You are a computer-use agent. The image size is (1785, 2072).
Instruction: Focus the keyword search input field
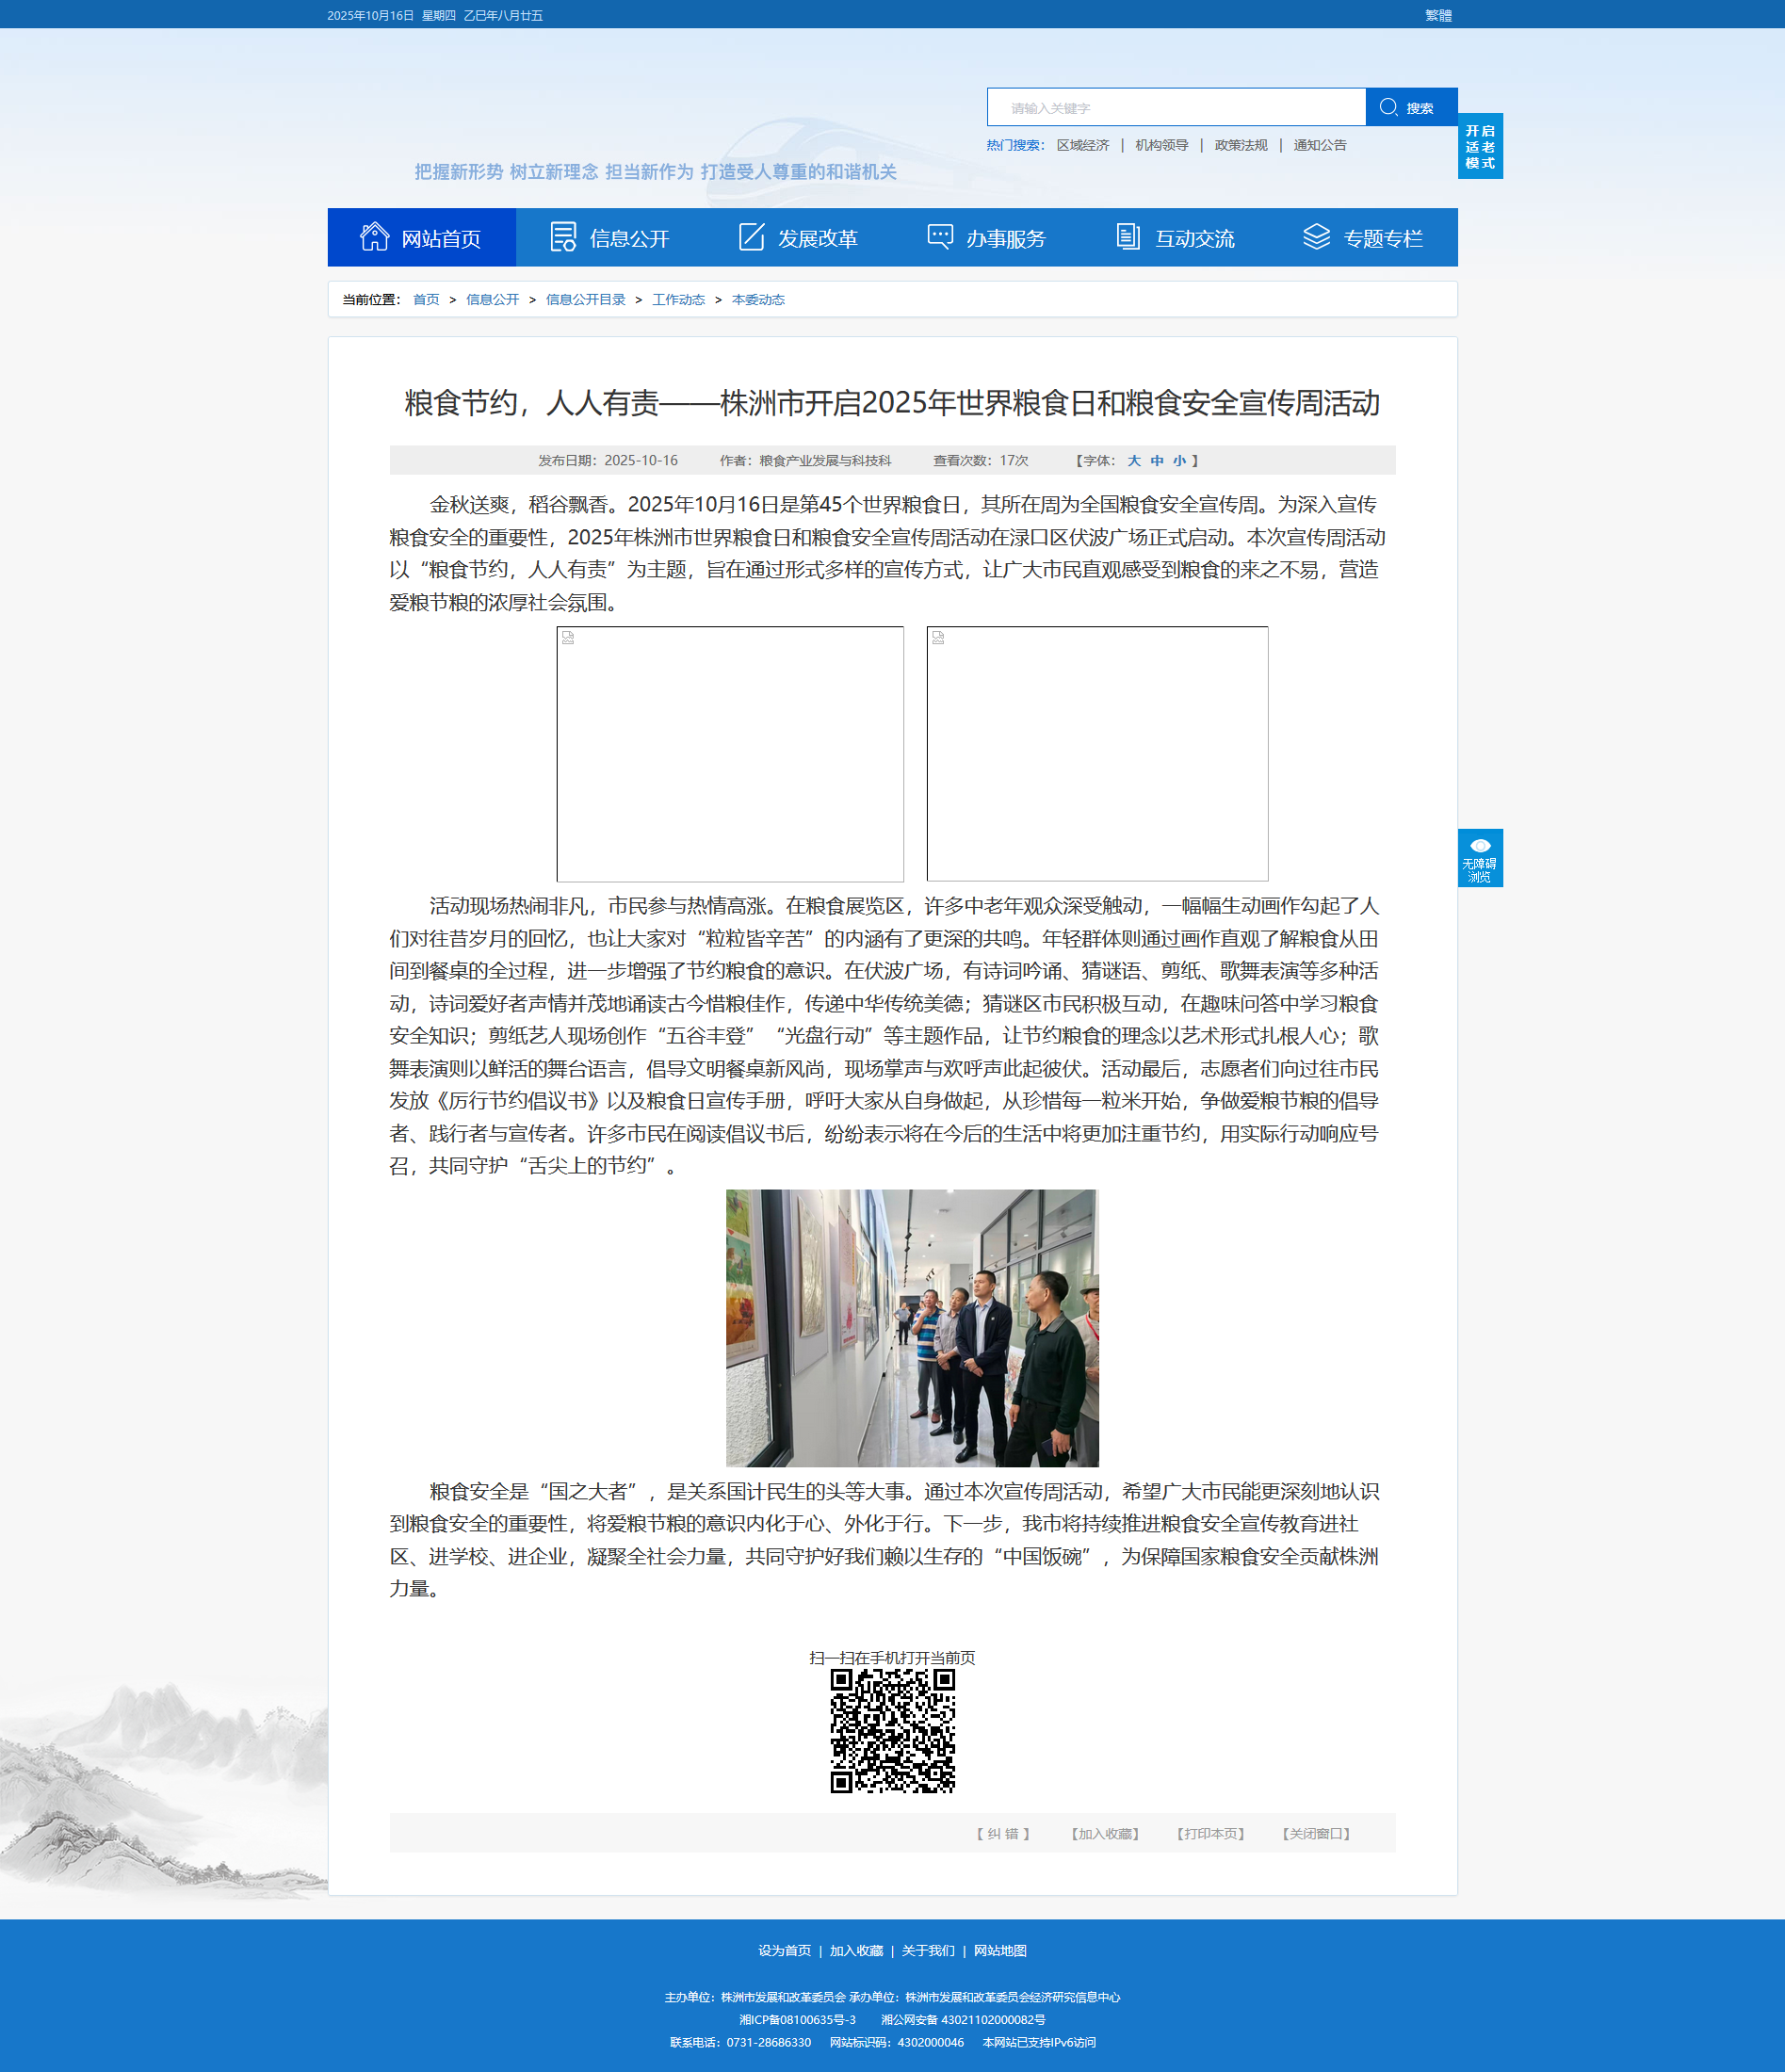[x=1175, y=107]
